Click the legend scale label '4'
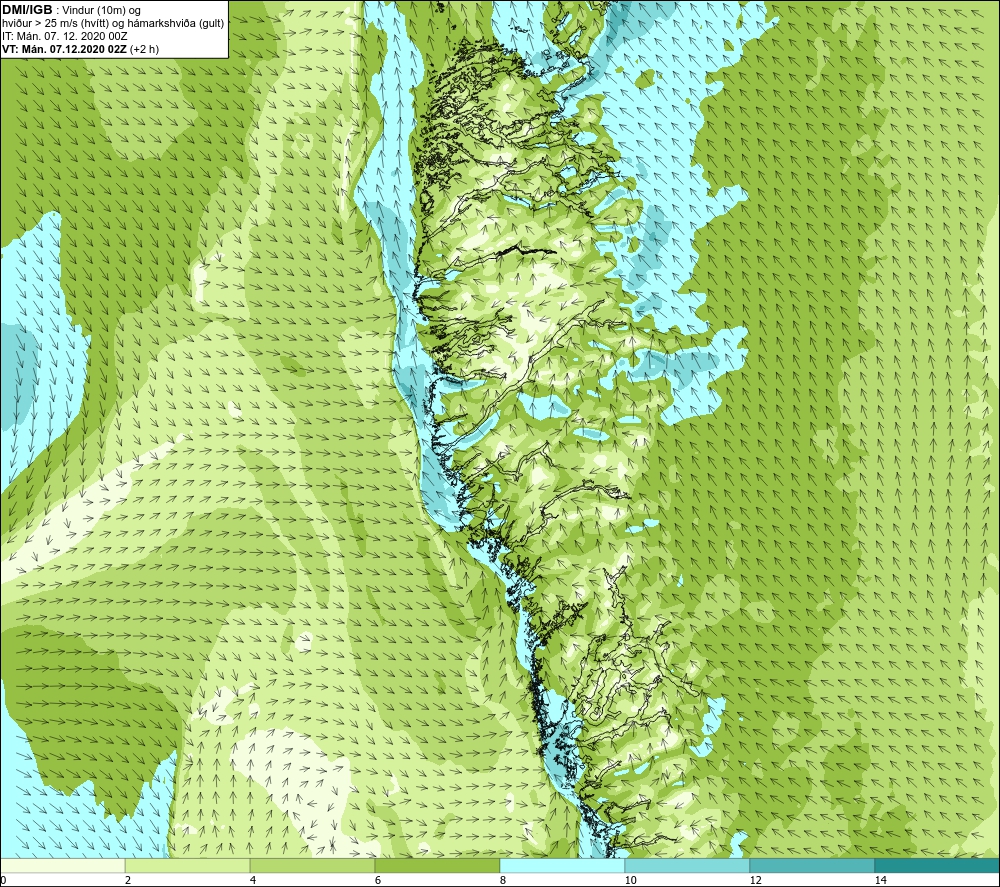1000x887 pixels. [x=253, y=880]
